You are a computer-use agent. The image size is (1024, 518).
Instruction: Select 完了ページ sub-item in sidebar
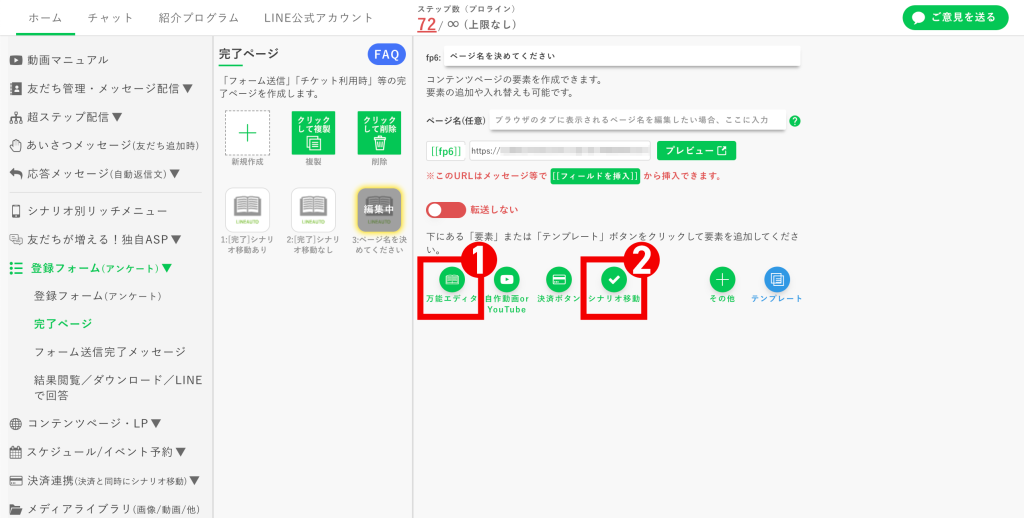(x=63, y=324)
